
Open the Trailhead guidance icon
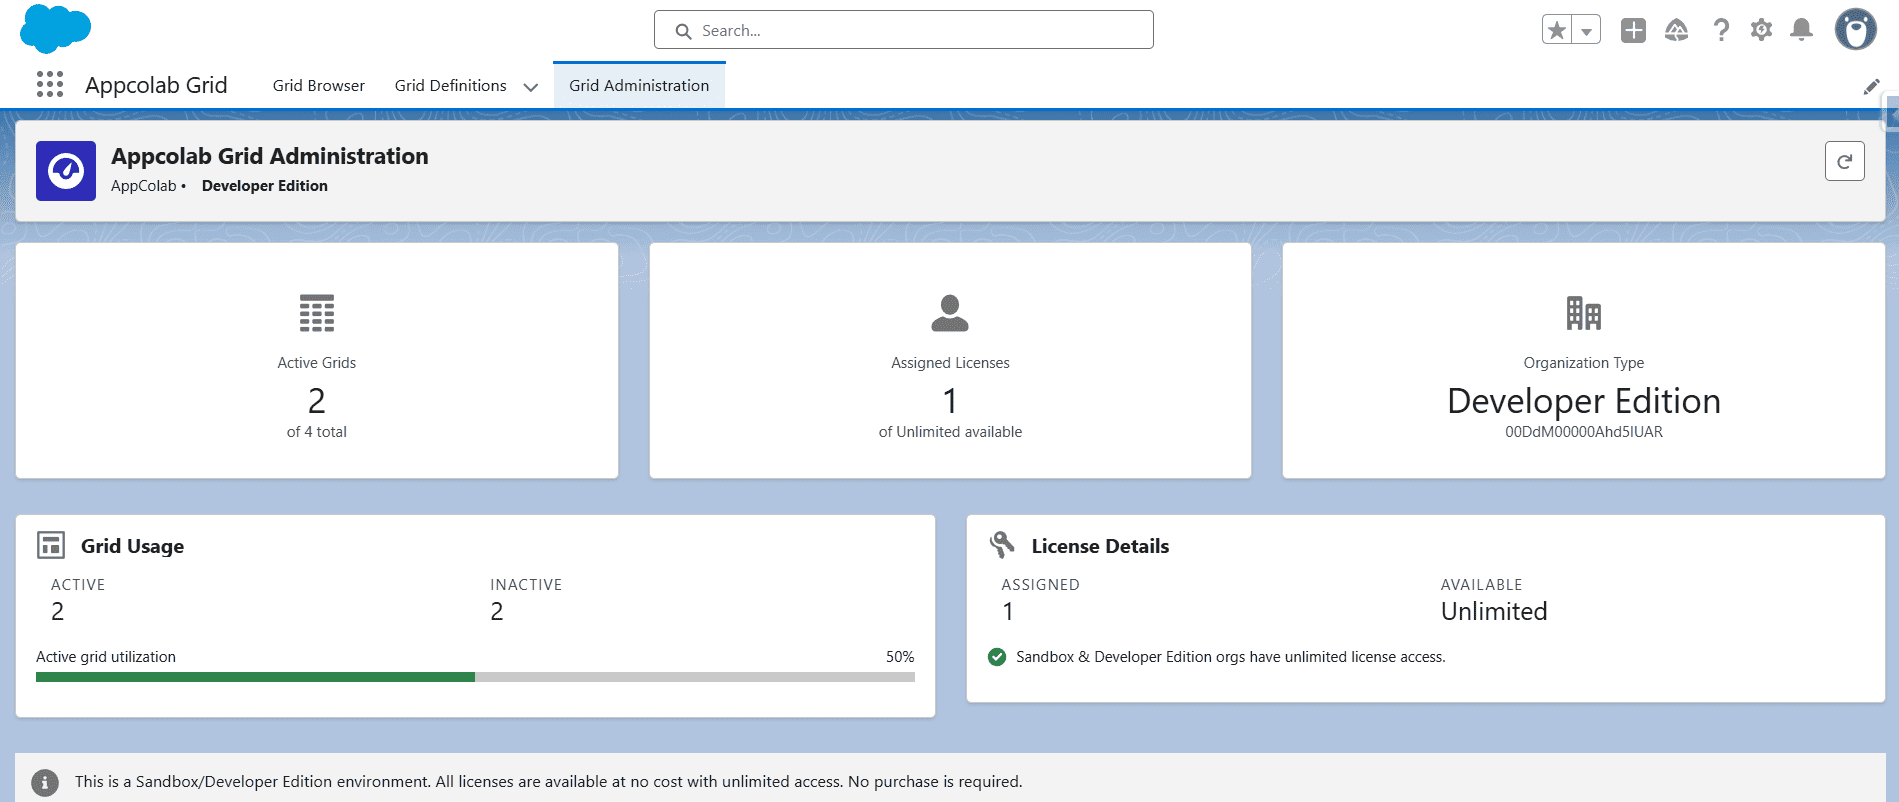pyautogui.click(x=1677, y=31)
